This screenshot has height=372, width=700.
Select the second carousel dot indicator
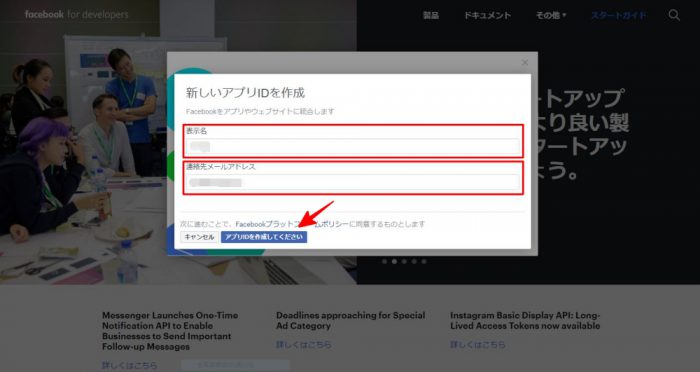coord(394,261)
